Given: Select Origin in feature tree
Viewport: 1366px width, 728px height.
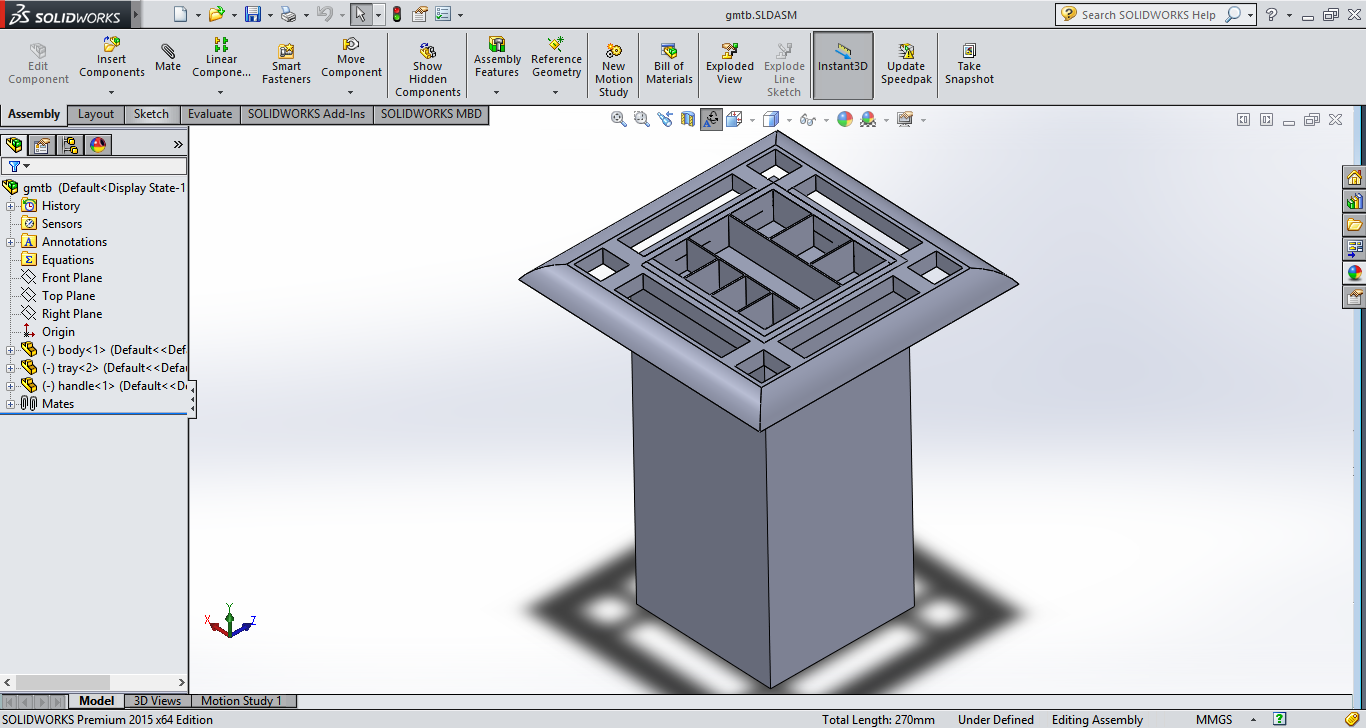Looking at the screenshot, I should (58, 332).
